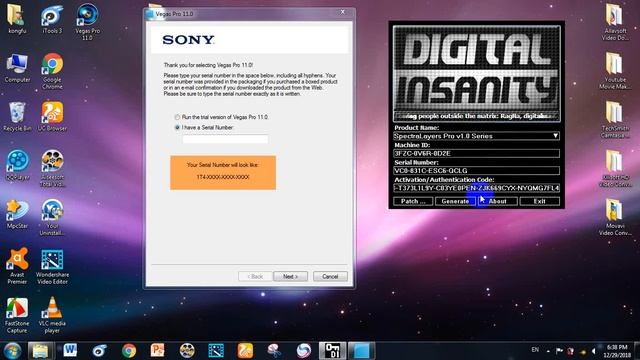The height and width of the screenshot is (360, 640).
Task: Open Youtube Movie Maker desktop folder
Action: point(615,71)
